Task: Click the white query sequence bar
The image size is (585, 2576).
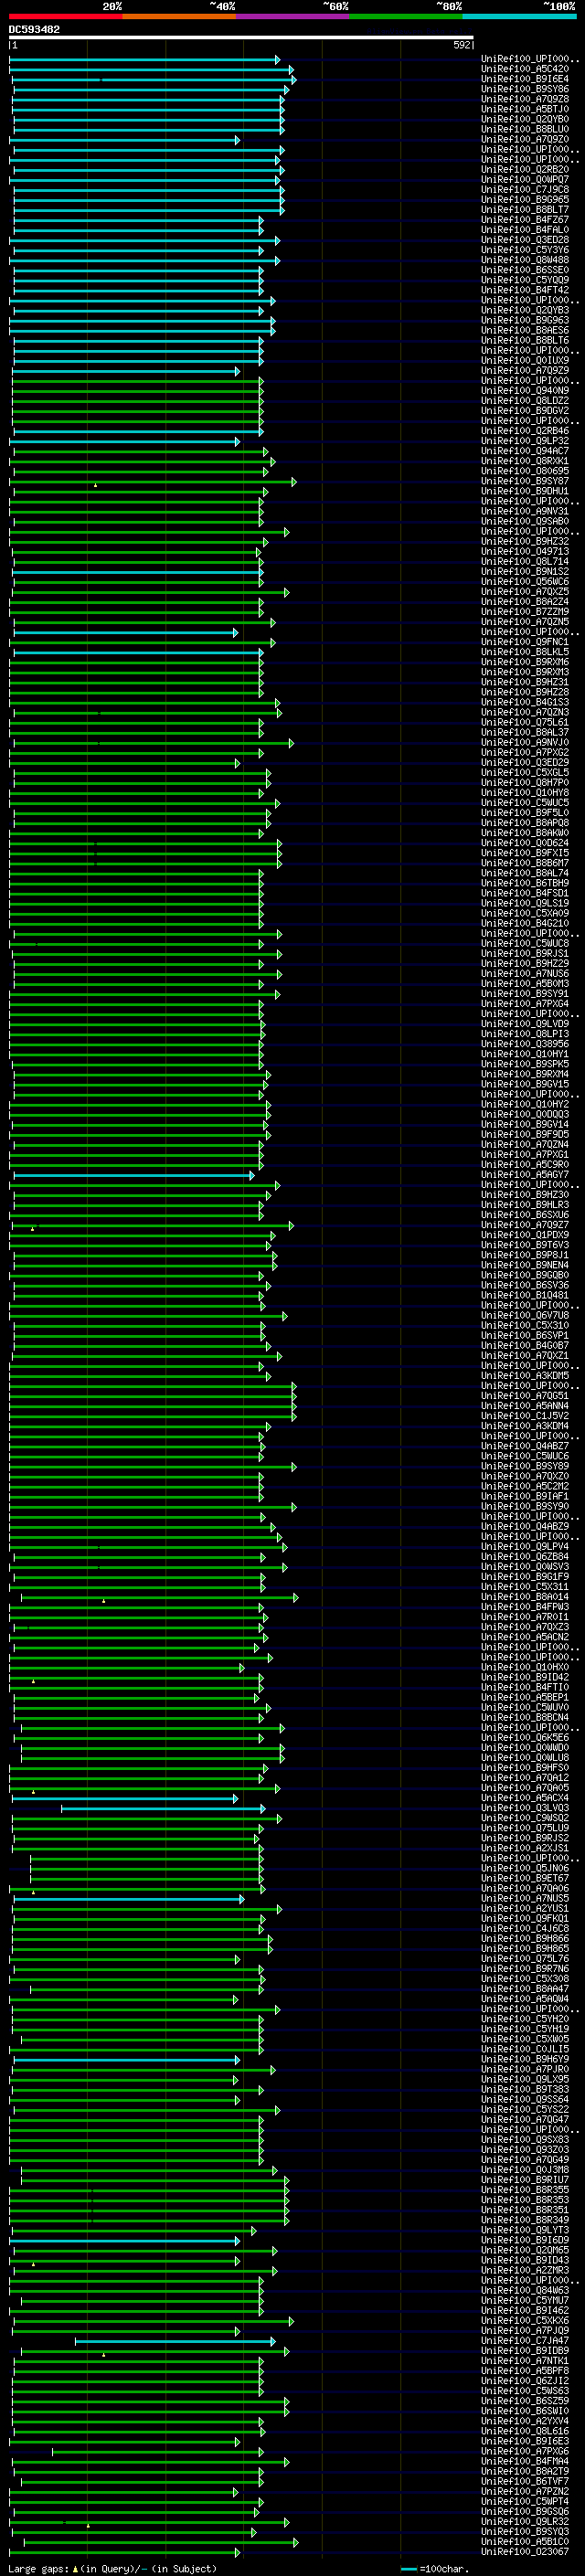Action: (241, 38)
